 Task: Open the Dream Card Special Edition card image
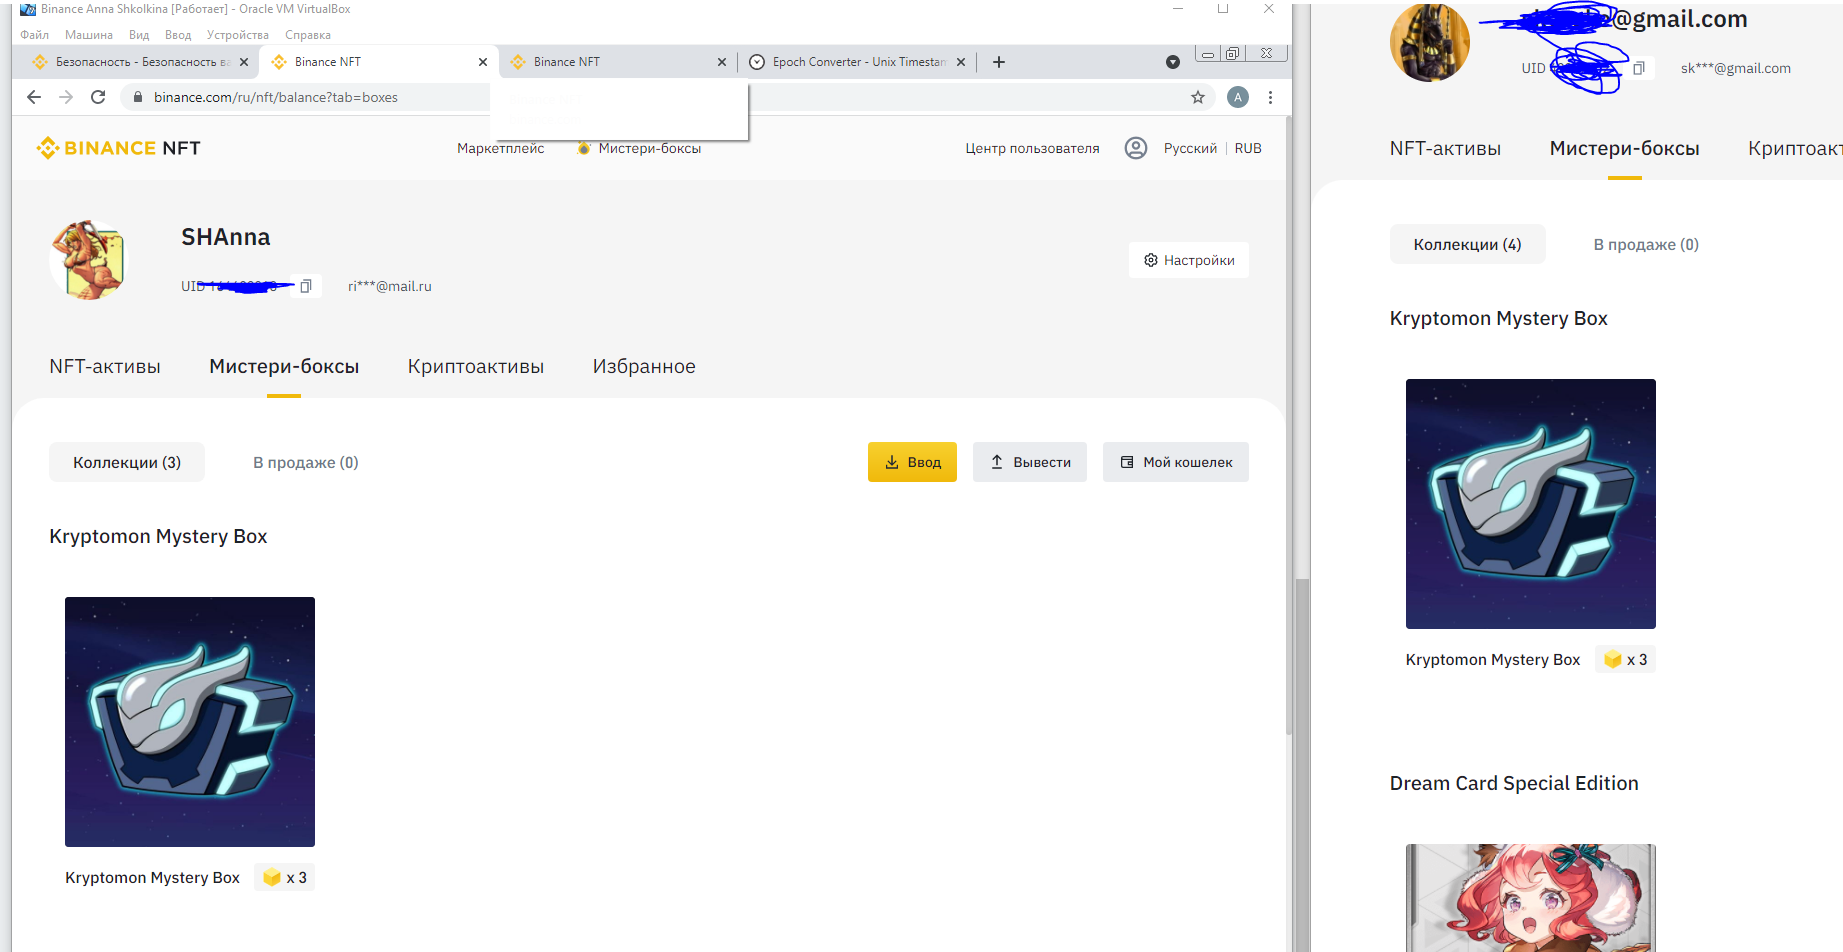pyautogui.click(x=1531, y=898)
